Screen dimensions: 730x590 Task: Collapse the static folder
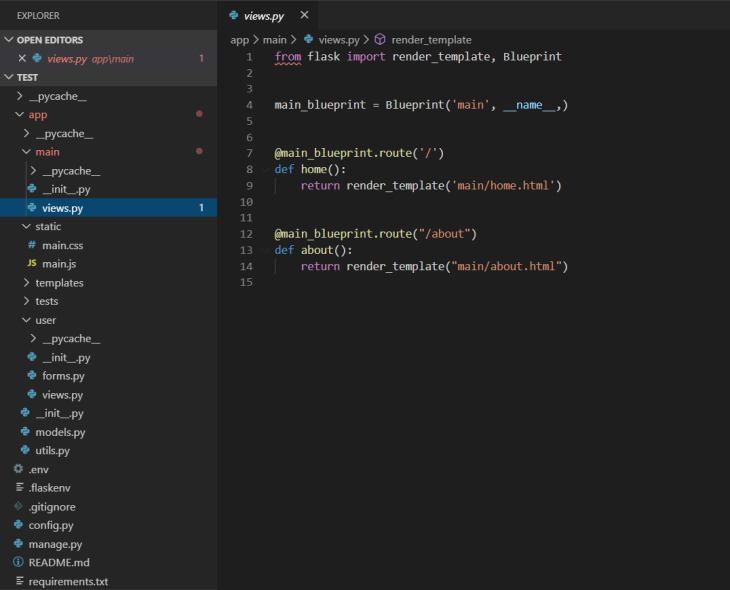(48, 226)
